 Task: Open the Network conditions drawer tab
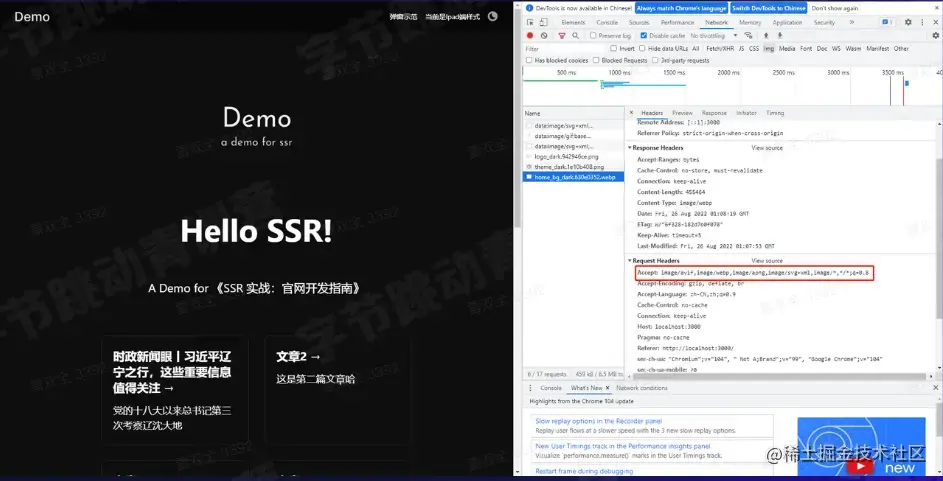click(642, 388)
